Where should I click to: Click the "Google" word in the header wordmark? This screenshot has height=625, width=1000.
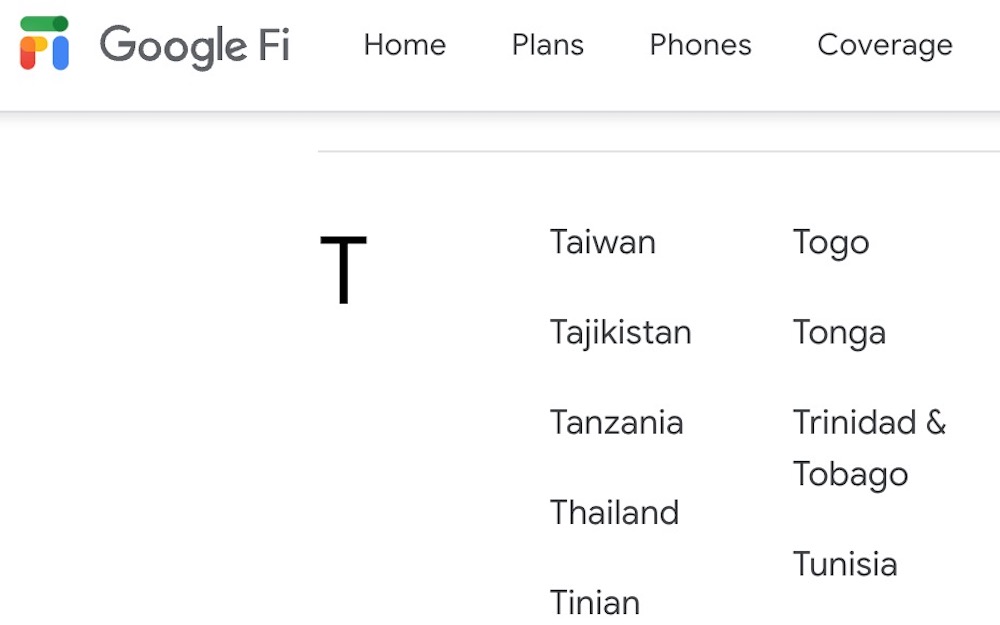pyautogui.click(x=172, y=45)
